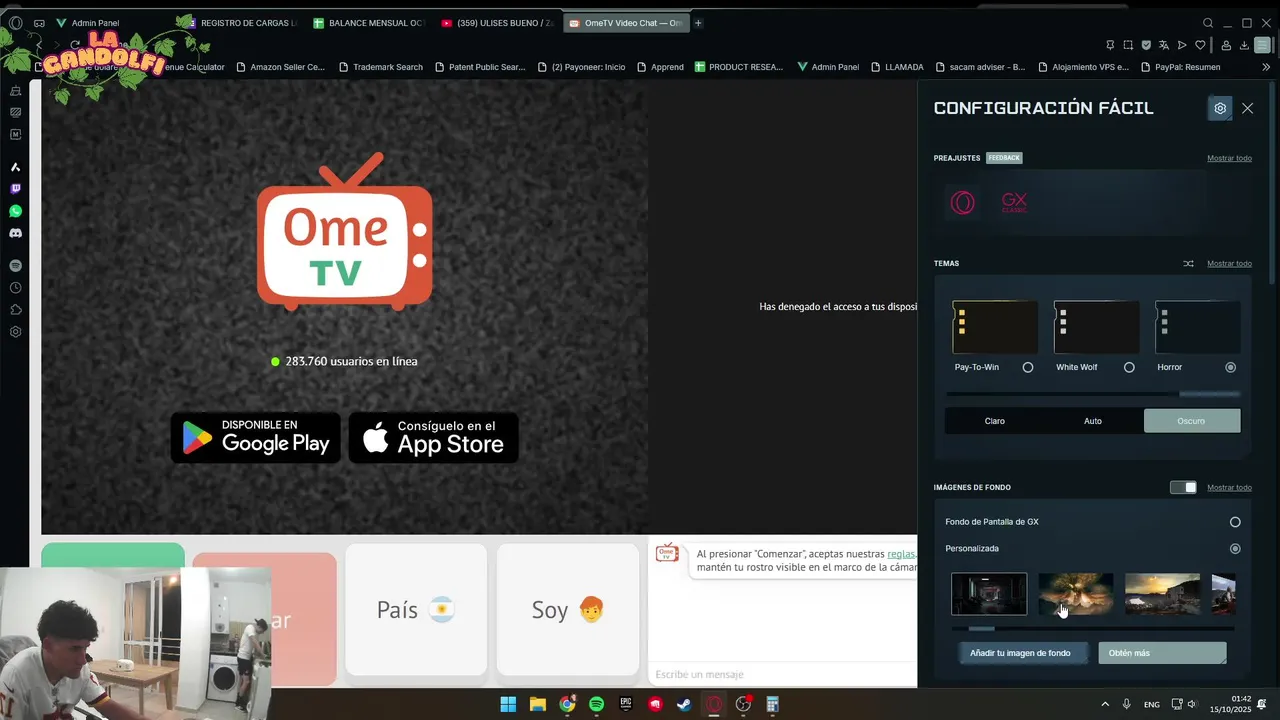This screenshot has height=720, width=1280.
Task: Open Spotify player in the sidebar
Action: tap(15, 266)
